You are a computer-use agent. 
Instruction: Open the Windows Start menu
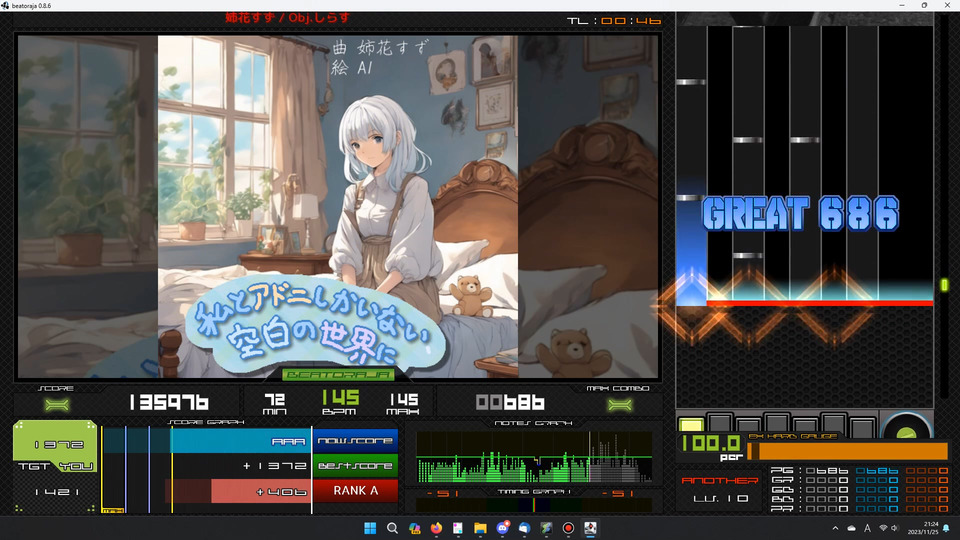pos(370,528)
